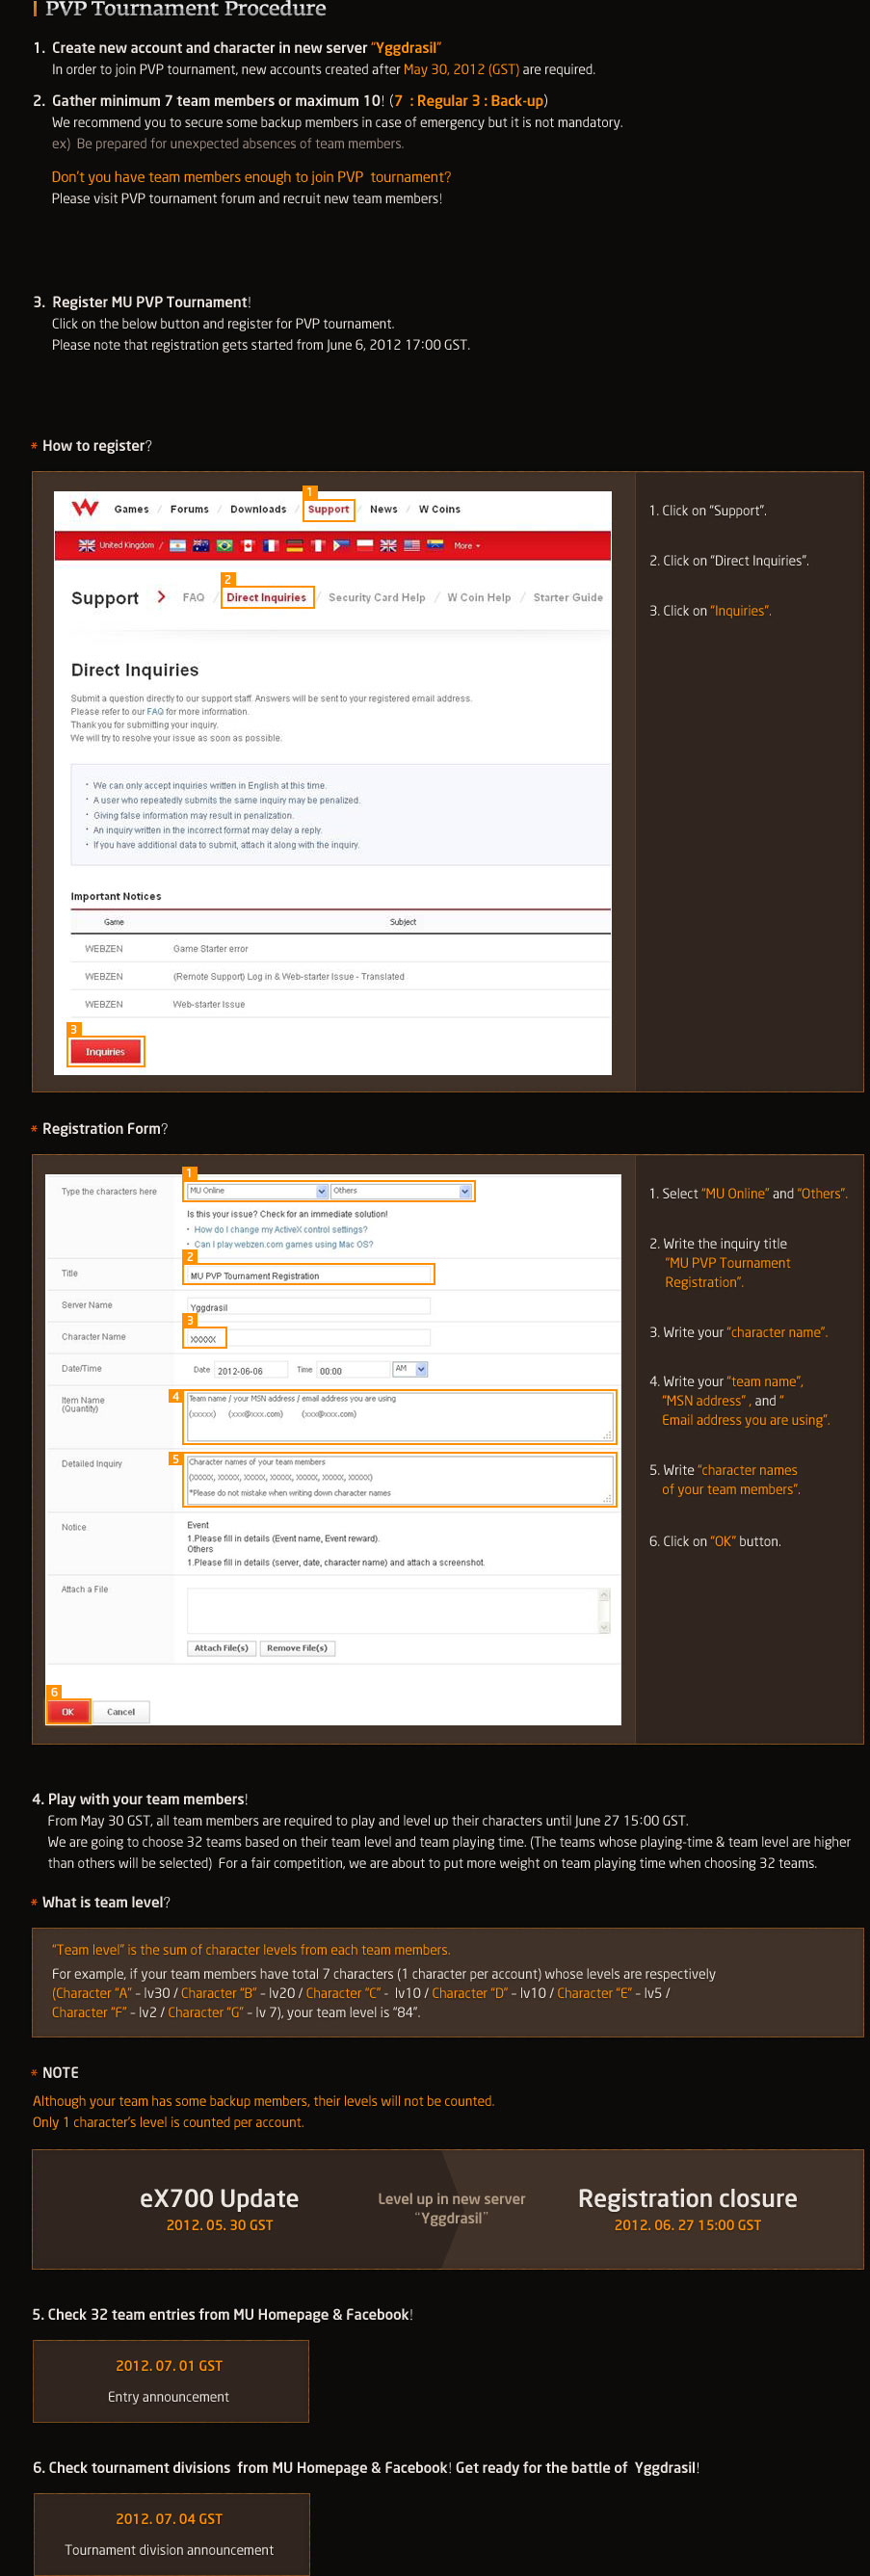Click the red Webzen W logo
This screenshot has height=2576, width=870.
pos(85,508)
